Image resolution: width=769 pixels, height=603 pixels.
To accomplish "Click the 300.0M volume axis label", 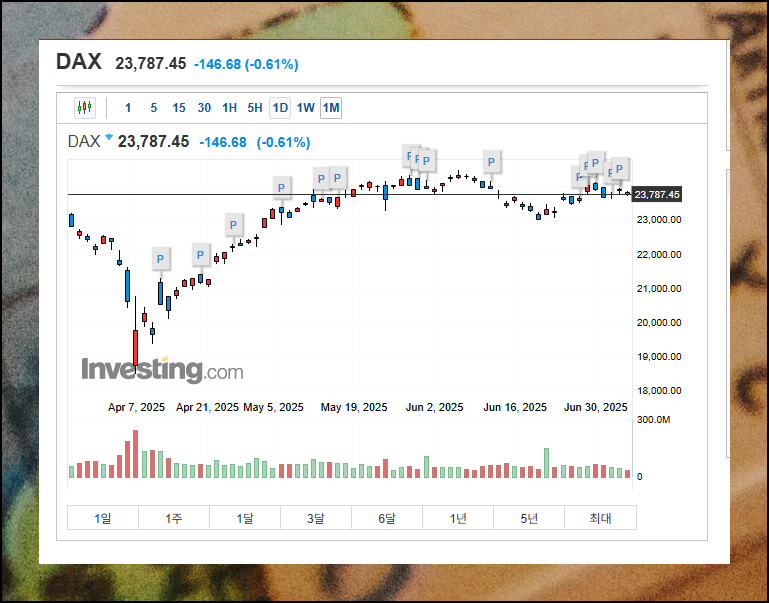I will 653,420.
